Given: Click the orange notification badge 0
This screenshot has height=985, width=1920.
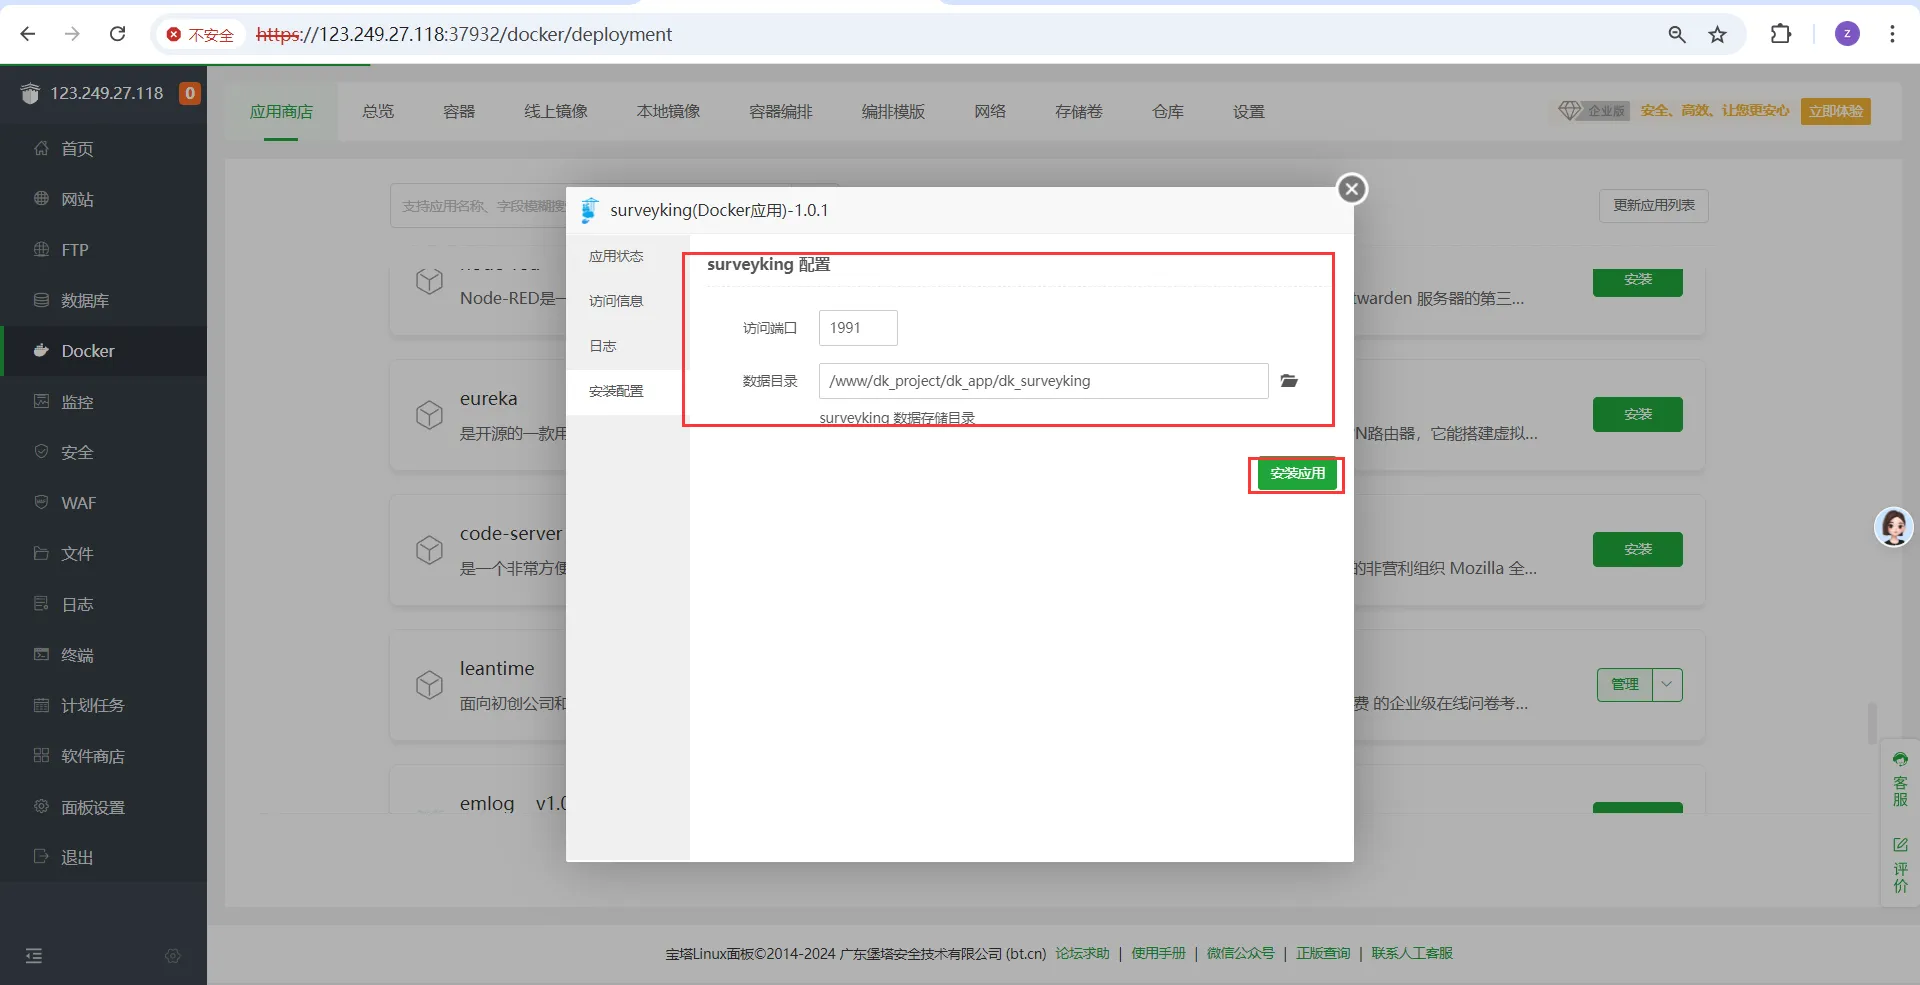Looking at the screenshot, I should (x=189, y=93).
